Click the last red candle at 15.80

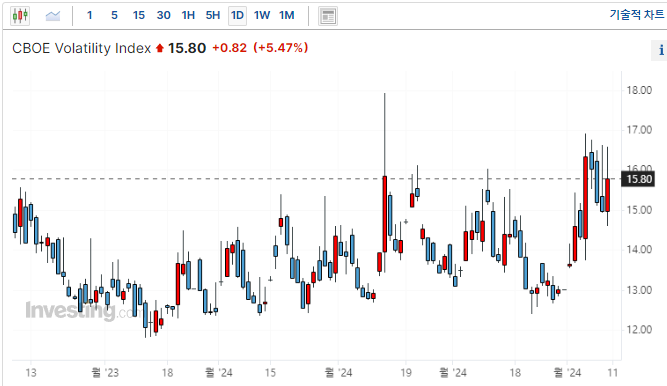click(x=607, y=195)
